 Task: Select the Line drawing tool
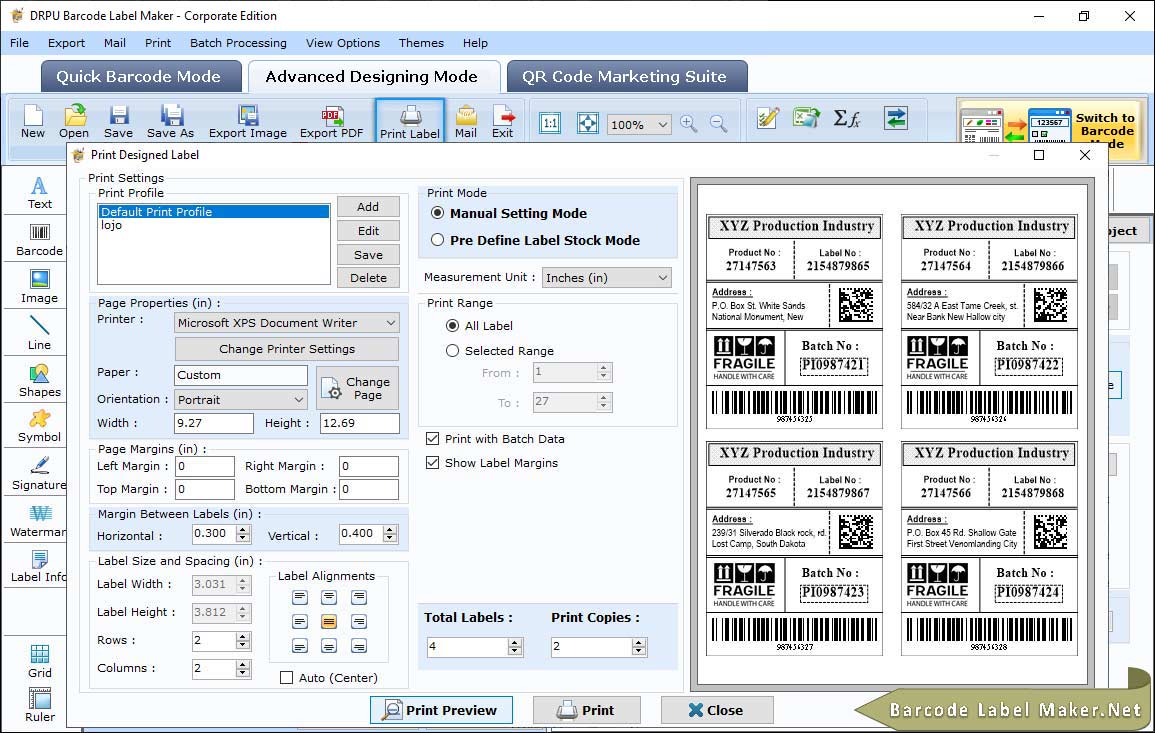[x=39, y=334]
